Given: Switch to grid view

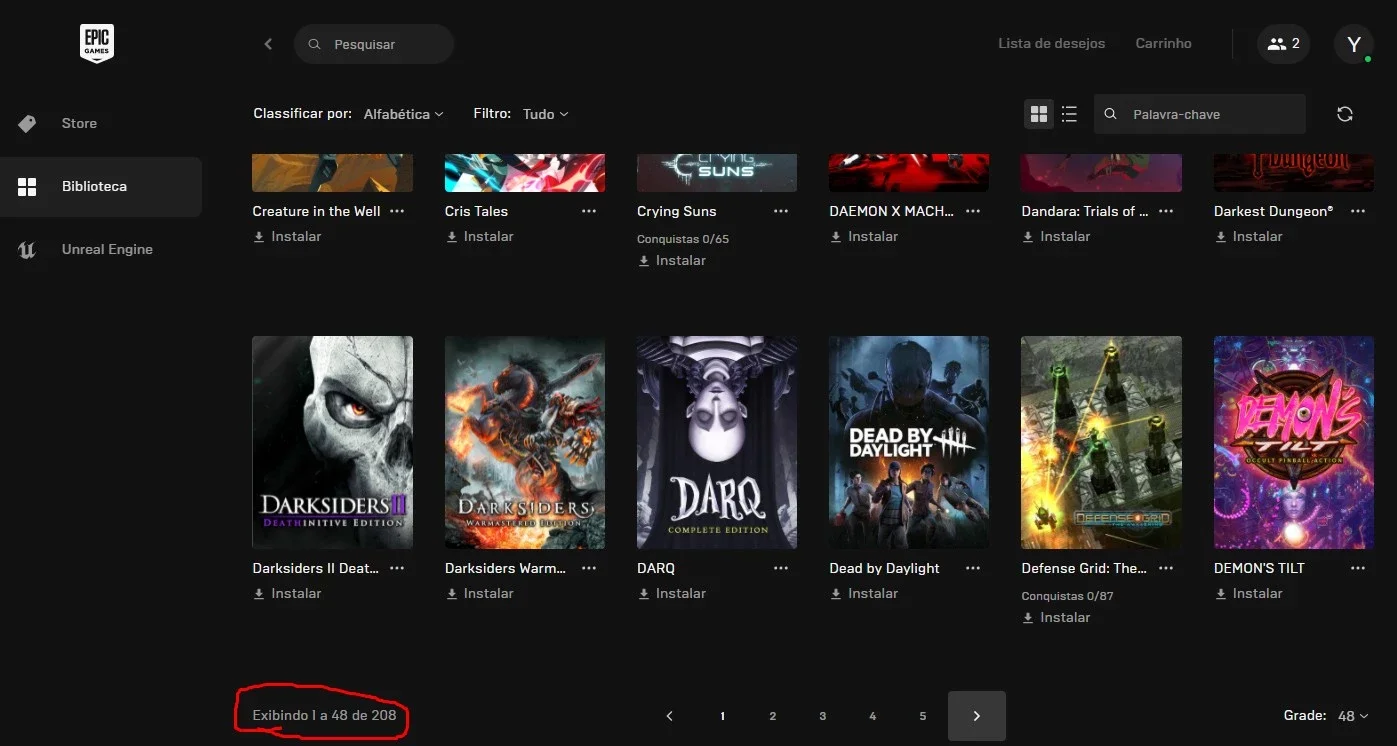Looking at the screenshot, I should point(1039,114).
